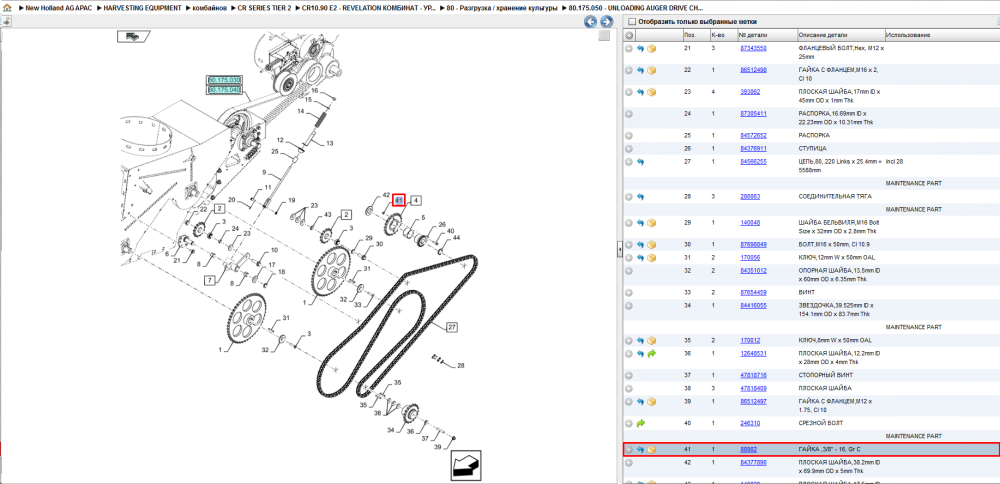Image resolution: width=1000 pixels, height=484 pixels.
Task: Open part number link 87343558
Action: 753,48
